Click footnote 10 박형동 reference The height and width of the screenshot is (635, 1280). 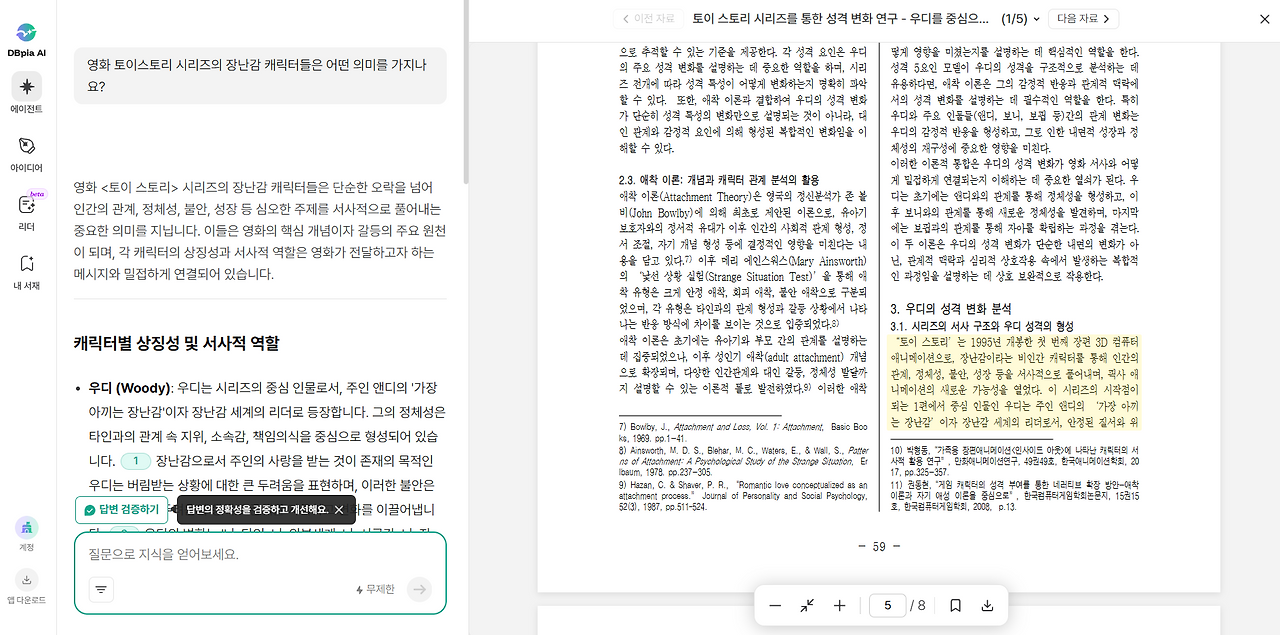(1014, 461)
